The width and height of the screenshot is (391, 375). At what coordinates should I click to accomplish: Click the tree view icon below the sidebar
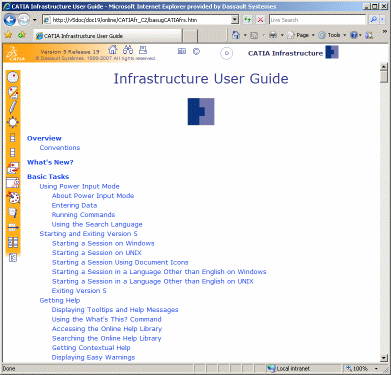coord(13,257)
